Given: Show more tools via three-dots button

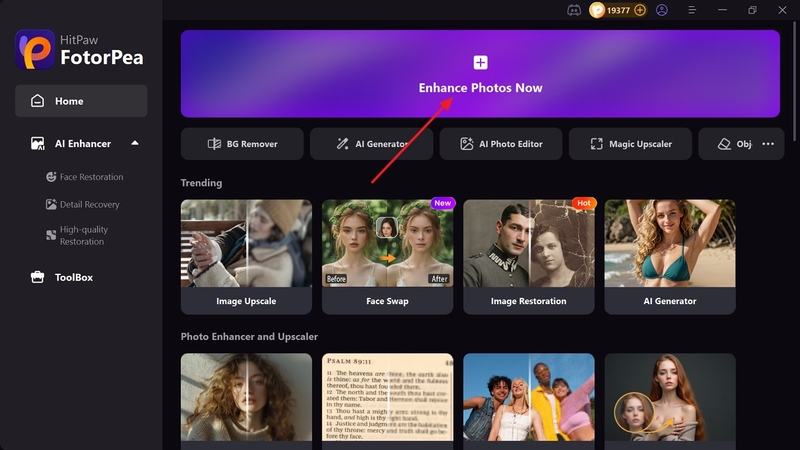Looking at the screenshot, I should coord(768,144).
